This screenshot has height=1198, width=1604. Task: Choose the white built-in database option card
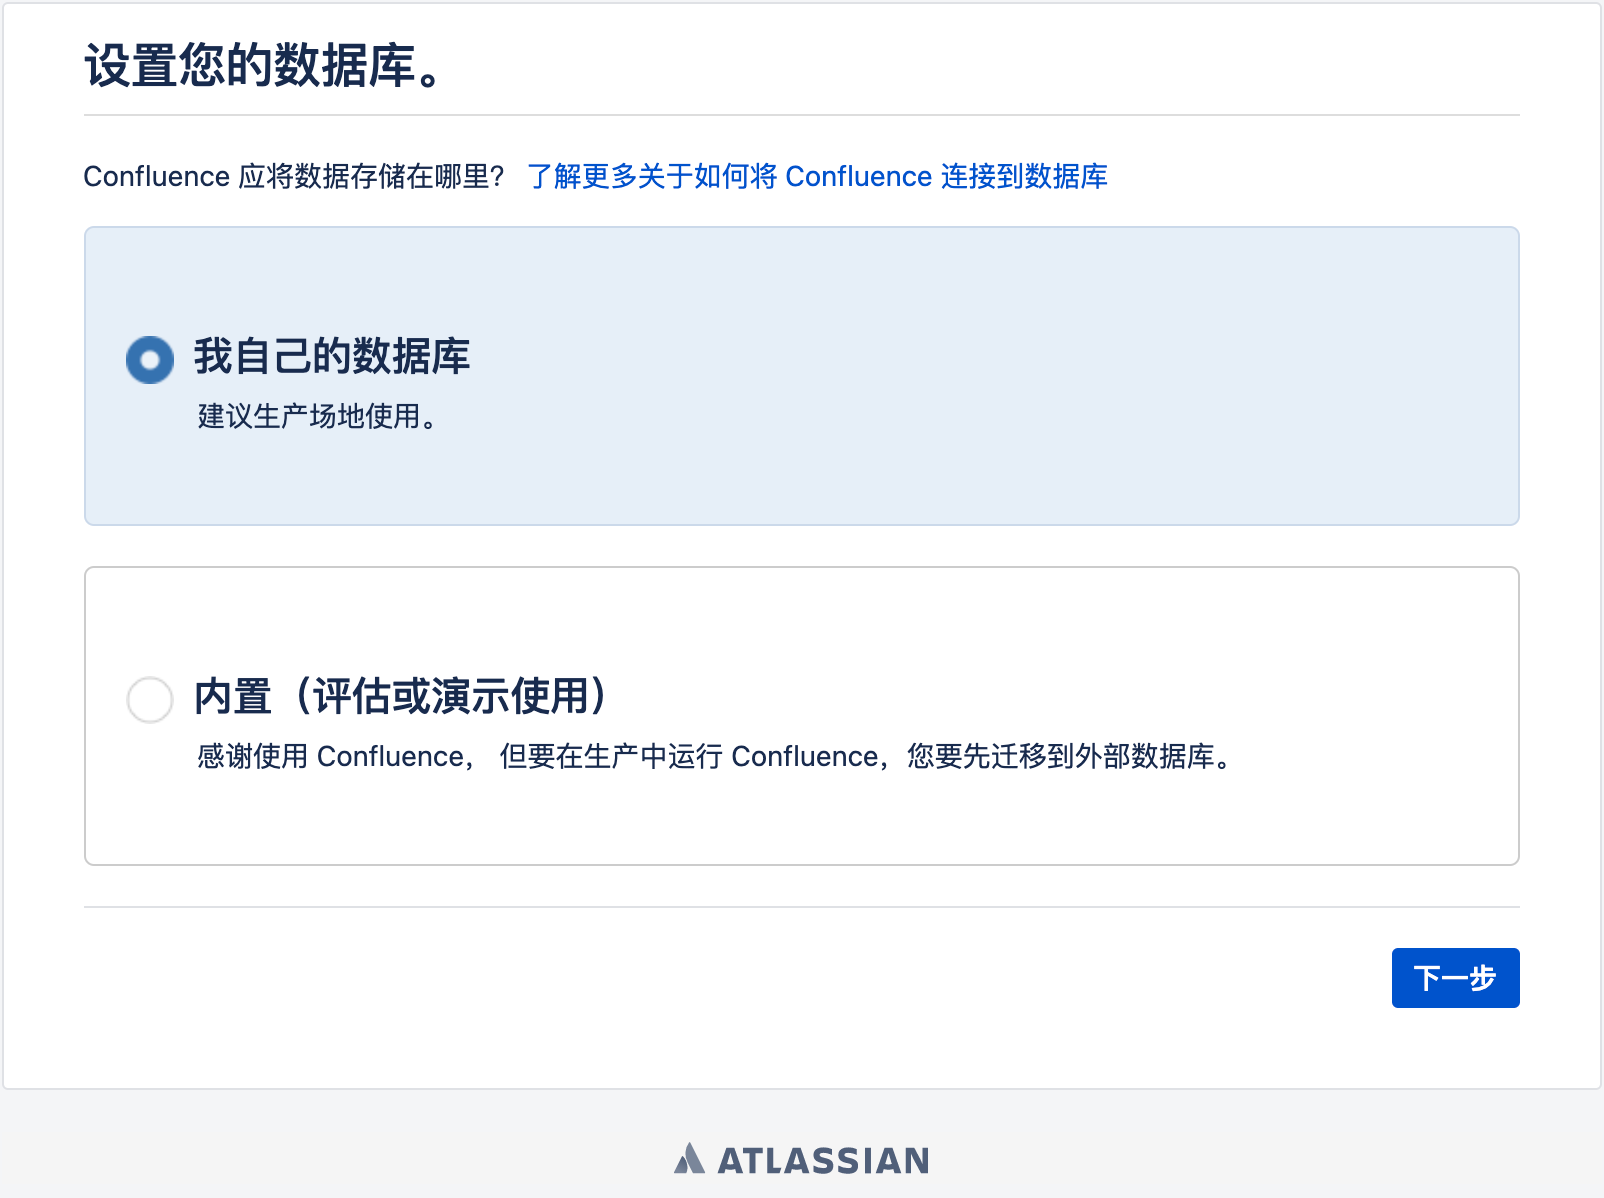click(802, 716)
